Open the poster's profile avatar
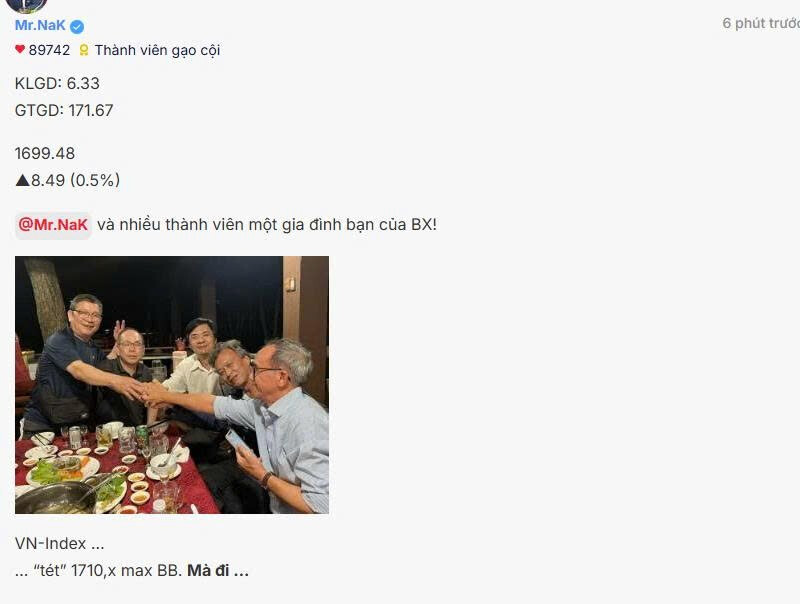800x604 pixels. pos(27,5)
